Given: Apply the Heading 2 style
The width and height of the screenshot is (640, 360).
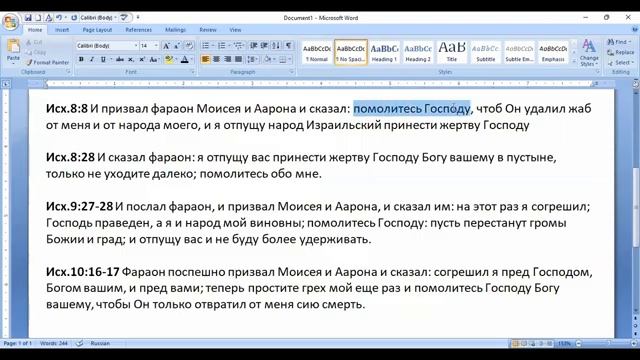Looking at the screenshot, I should click(x=418, y=52).
